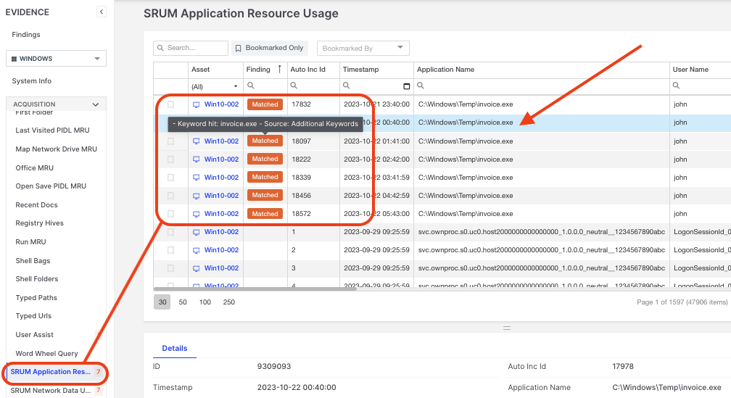Viewport: 731px width, 398px height.
Task: Select SRUM Application Resource Usage item
Action: (55, 372)
